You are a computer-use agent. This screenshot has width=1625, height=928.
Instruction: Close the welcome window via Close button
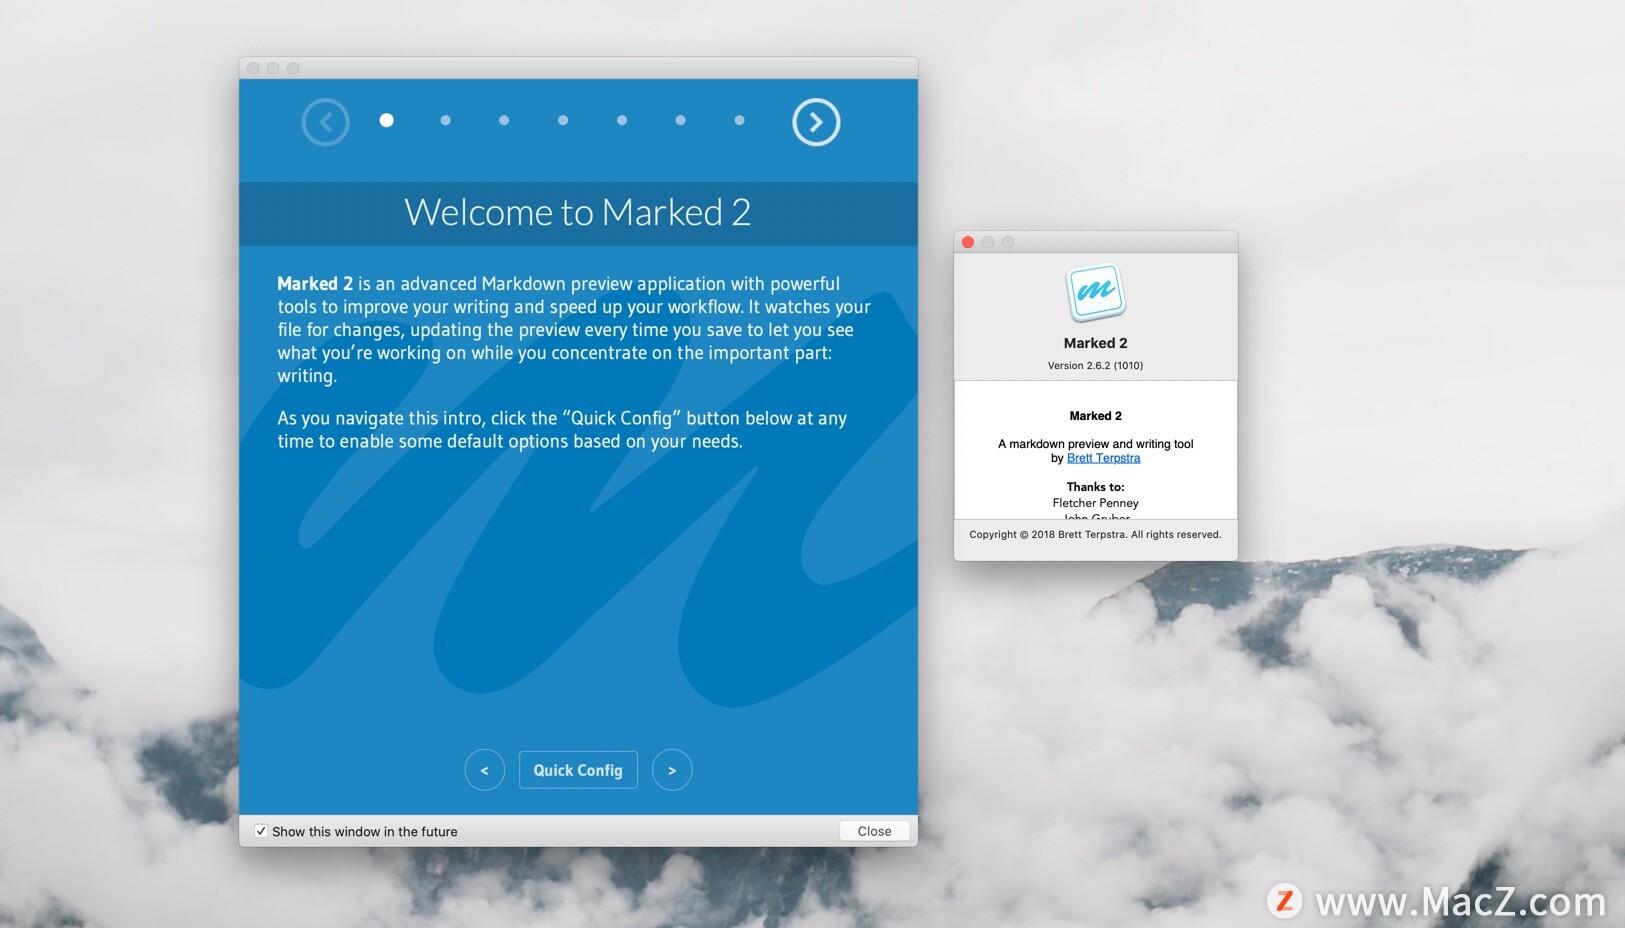874,831
